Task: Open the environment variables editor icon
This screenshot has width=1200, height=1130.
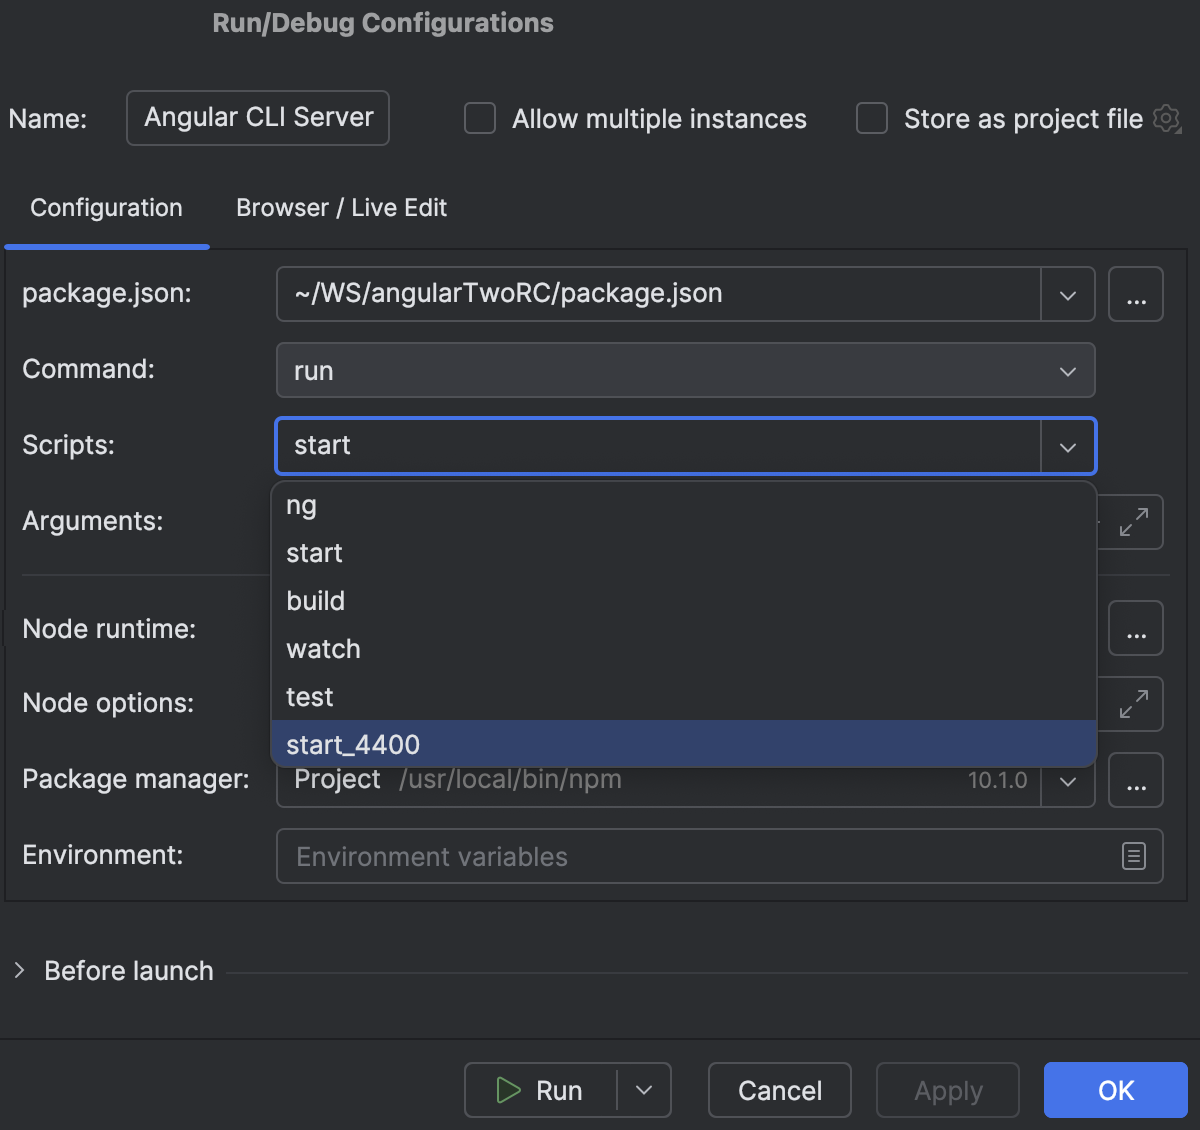Action: coord(1133,856)
